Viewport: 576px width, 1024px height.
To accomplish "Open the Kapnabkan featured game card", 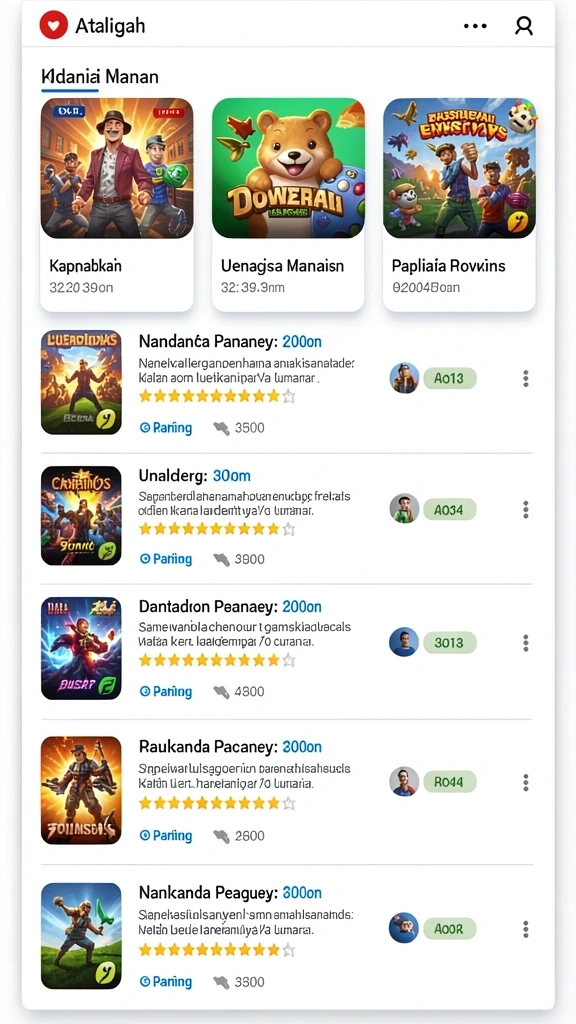I will tap(117, 204).
